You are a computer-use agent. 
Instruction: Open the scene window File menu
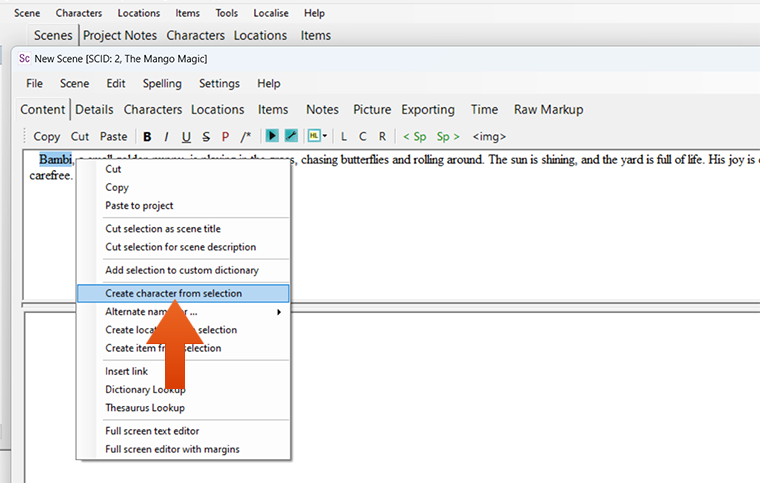click(34, 84)
